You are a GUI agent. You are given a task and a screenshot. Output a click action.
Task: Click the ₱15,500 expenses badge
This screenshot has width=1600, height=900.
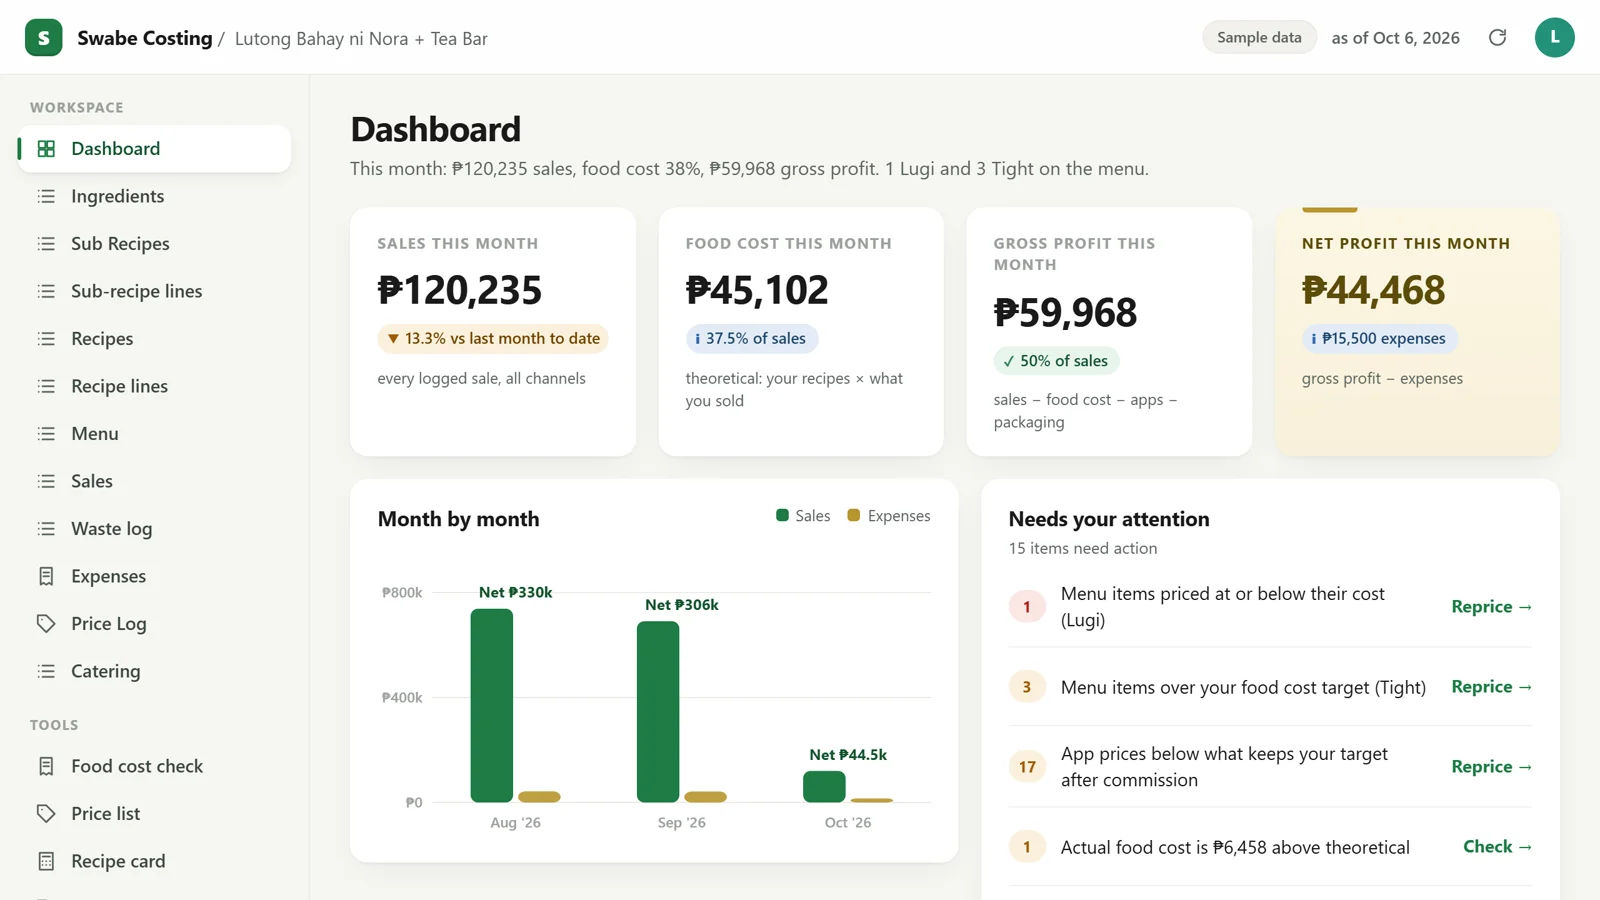[1380, 339]
